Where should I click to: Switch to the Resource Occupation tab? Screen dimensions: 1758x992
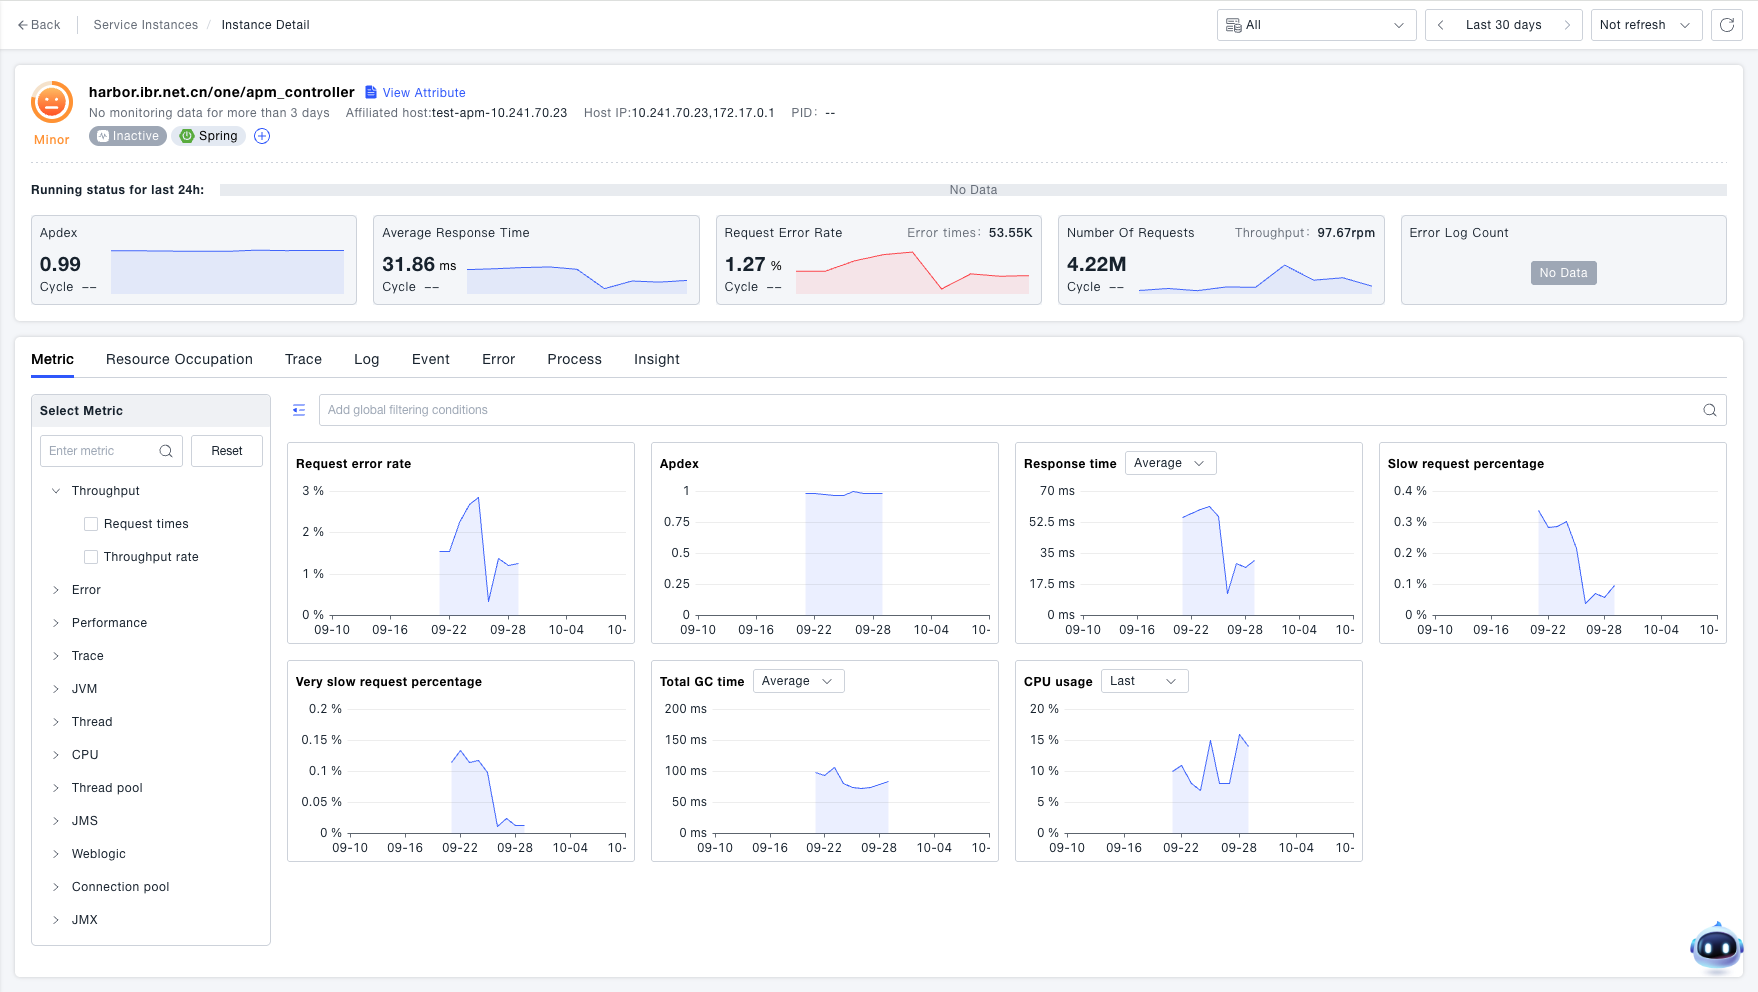[179, 359]
